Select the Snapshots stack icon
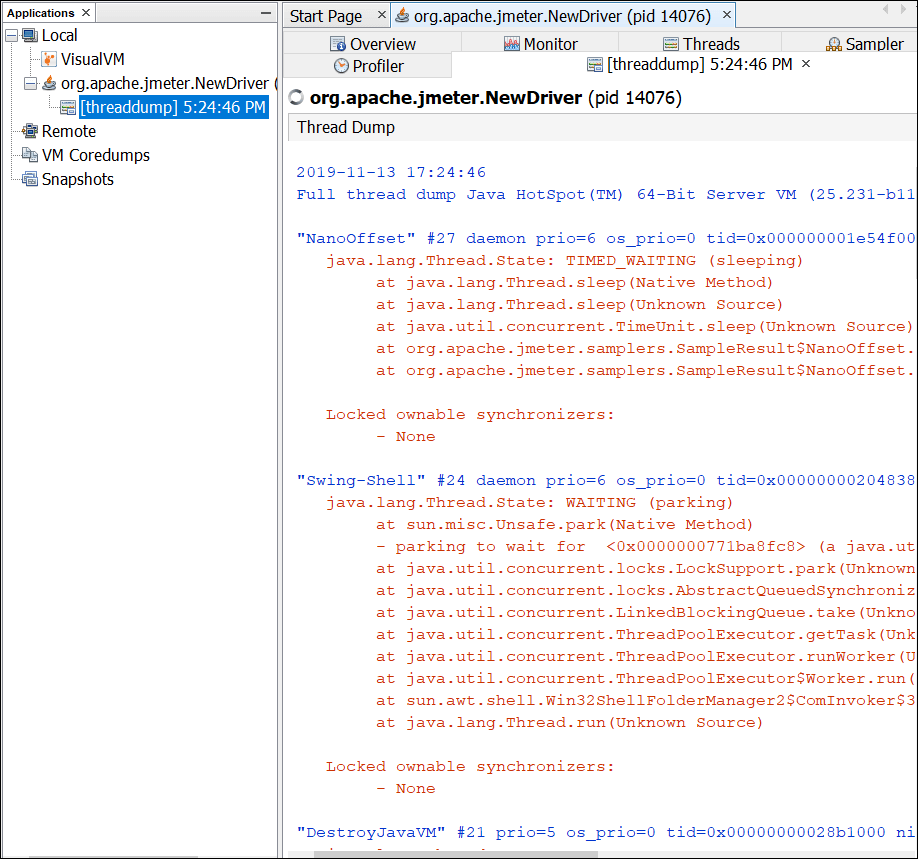The height and width of the screenshot is (859, 918). tap(29, 179)
